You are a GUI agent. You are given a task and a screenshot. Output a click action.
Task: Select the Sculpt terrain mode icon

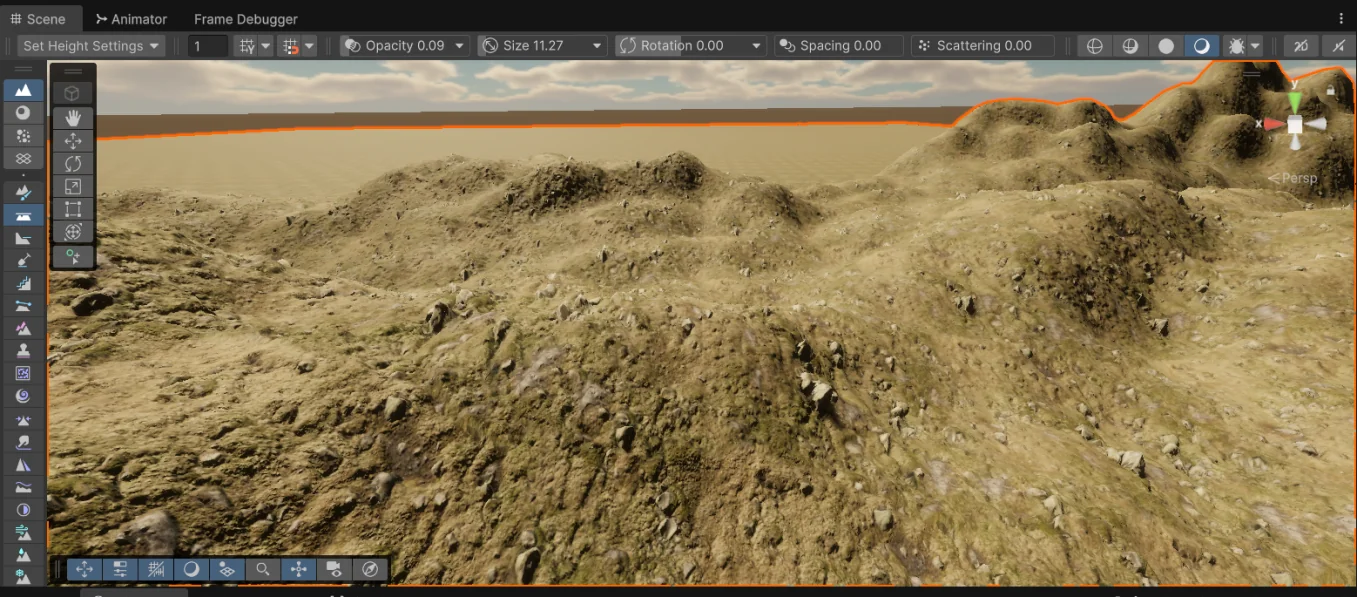[24, 90]
